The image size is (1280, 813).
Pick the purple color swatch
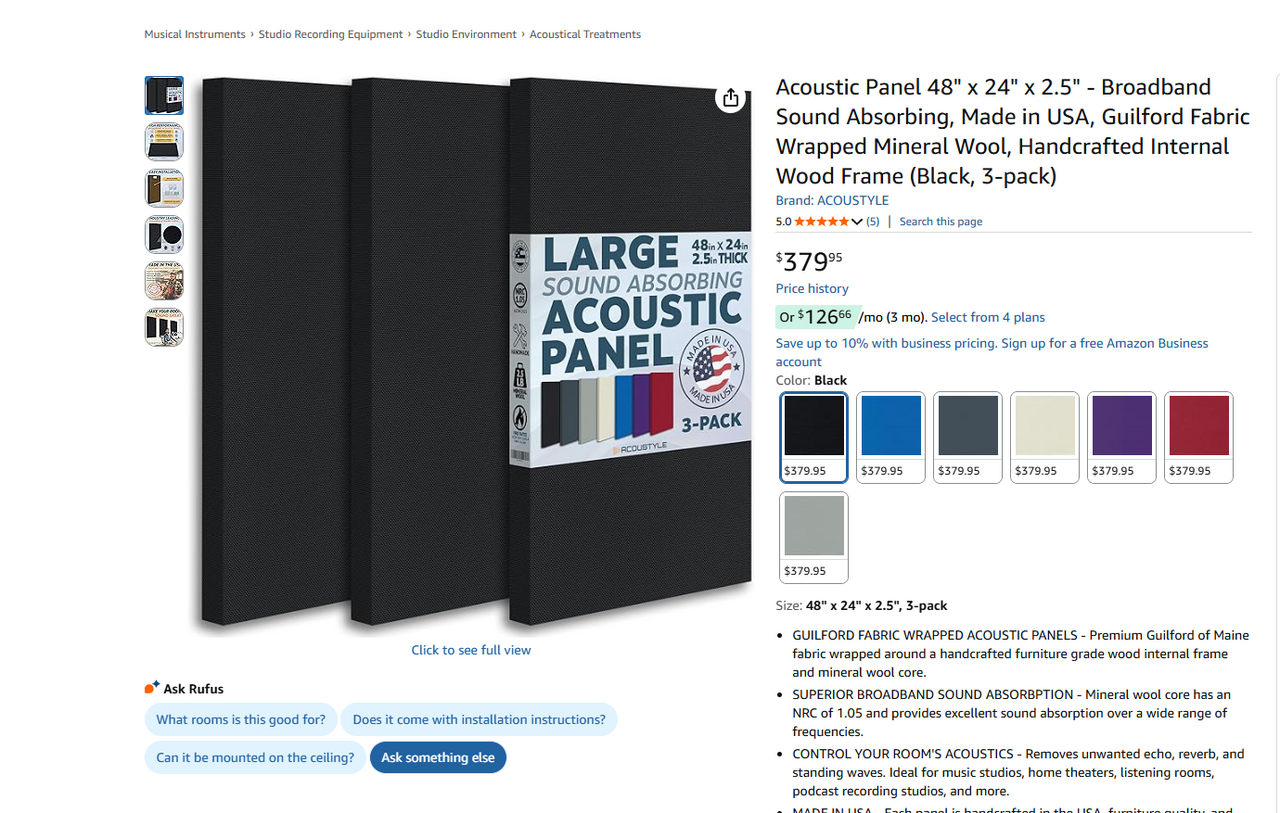pyautogui.click(x=1122, y=437)
